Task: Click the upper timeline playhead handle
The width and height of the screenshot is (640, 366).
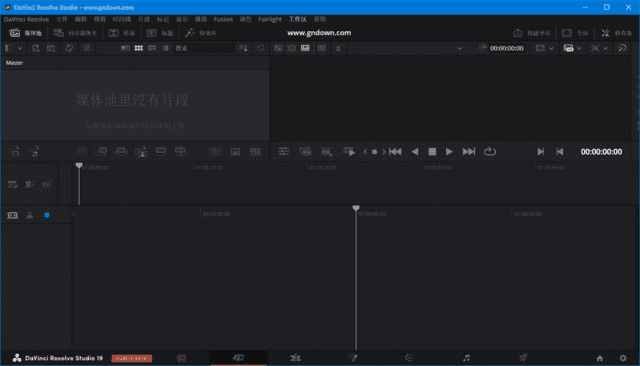Action: [79, 165]
